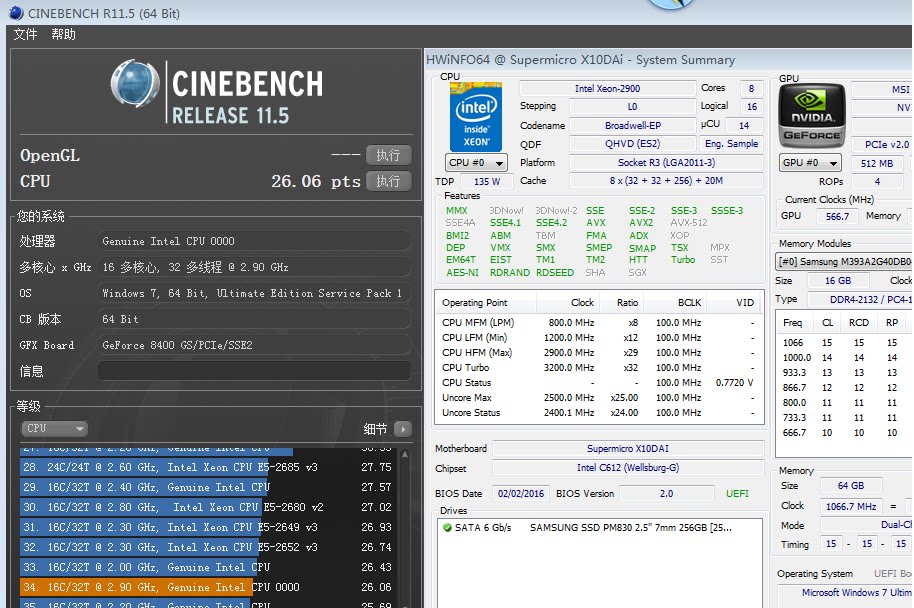Click the BIOS date 02/02/2016 field
Screen dimensions: 914x608
click(x=521, y=493)
